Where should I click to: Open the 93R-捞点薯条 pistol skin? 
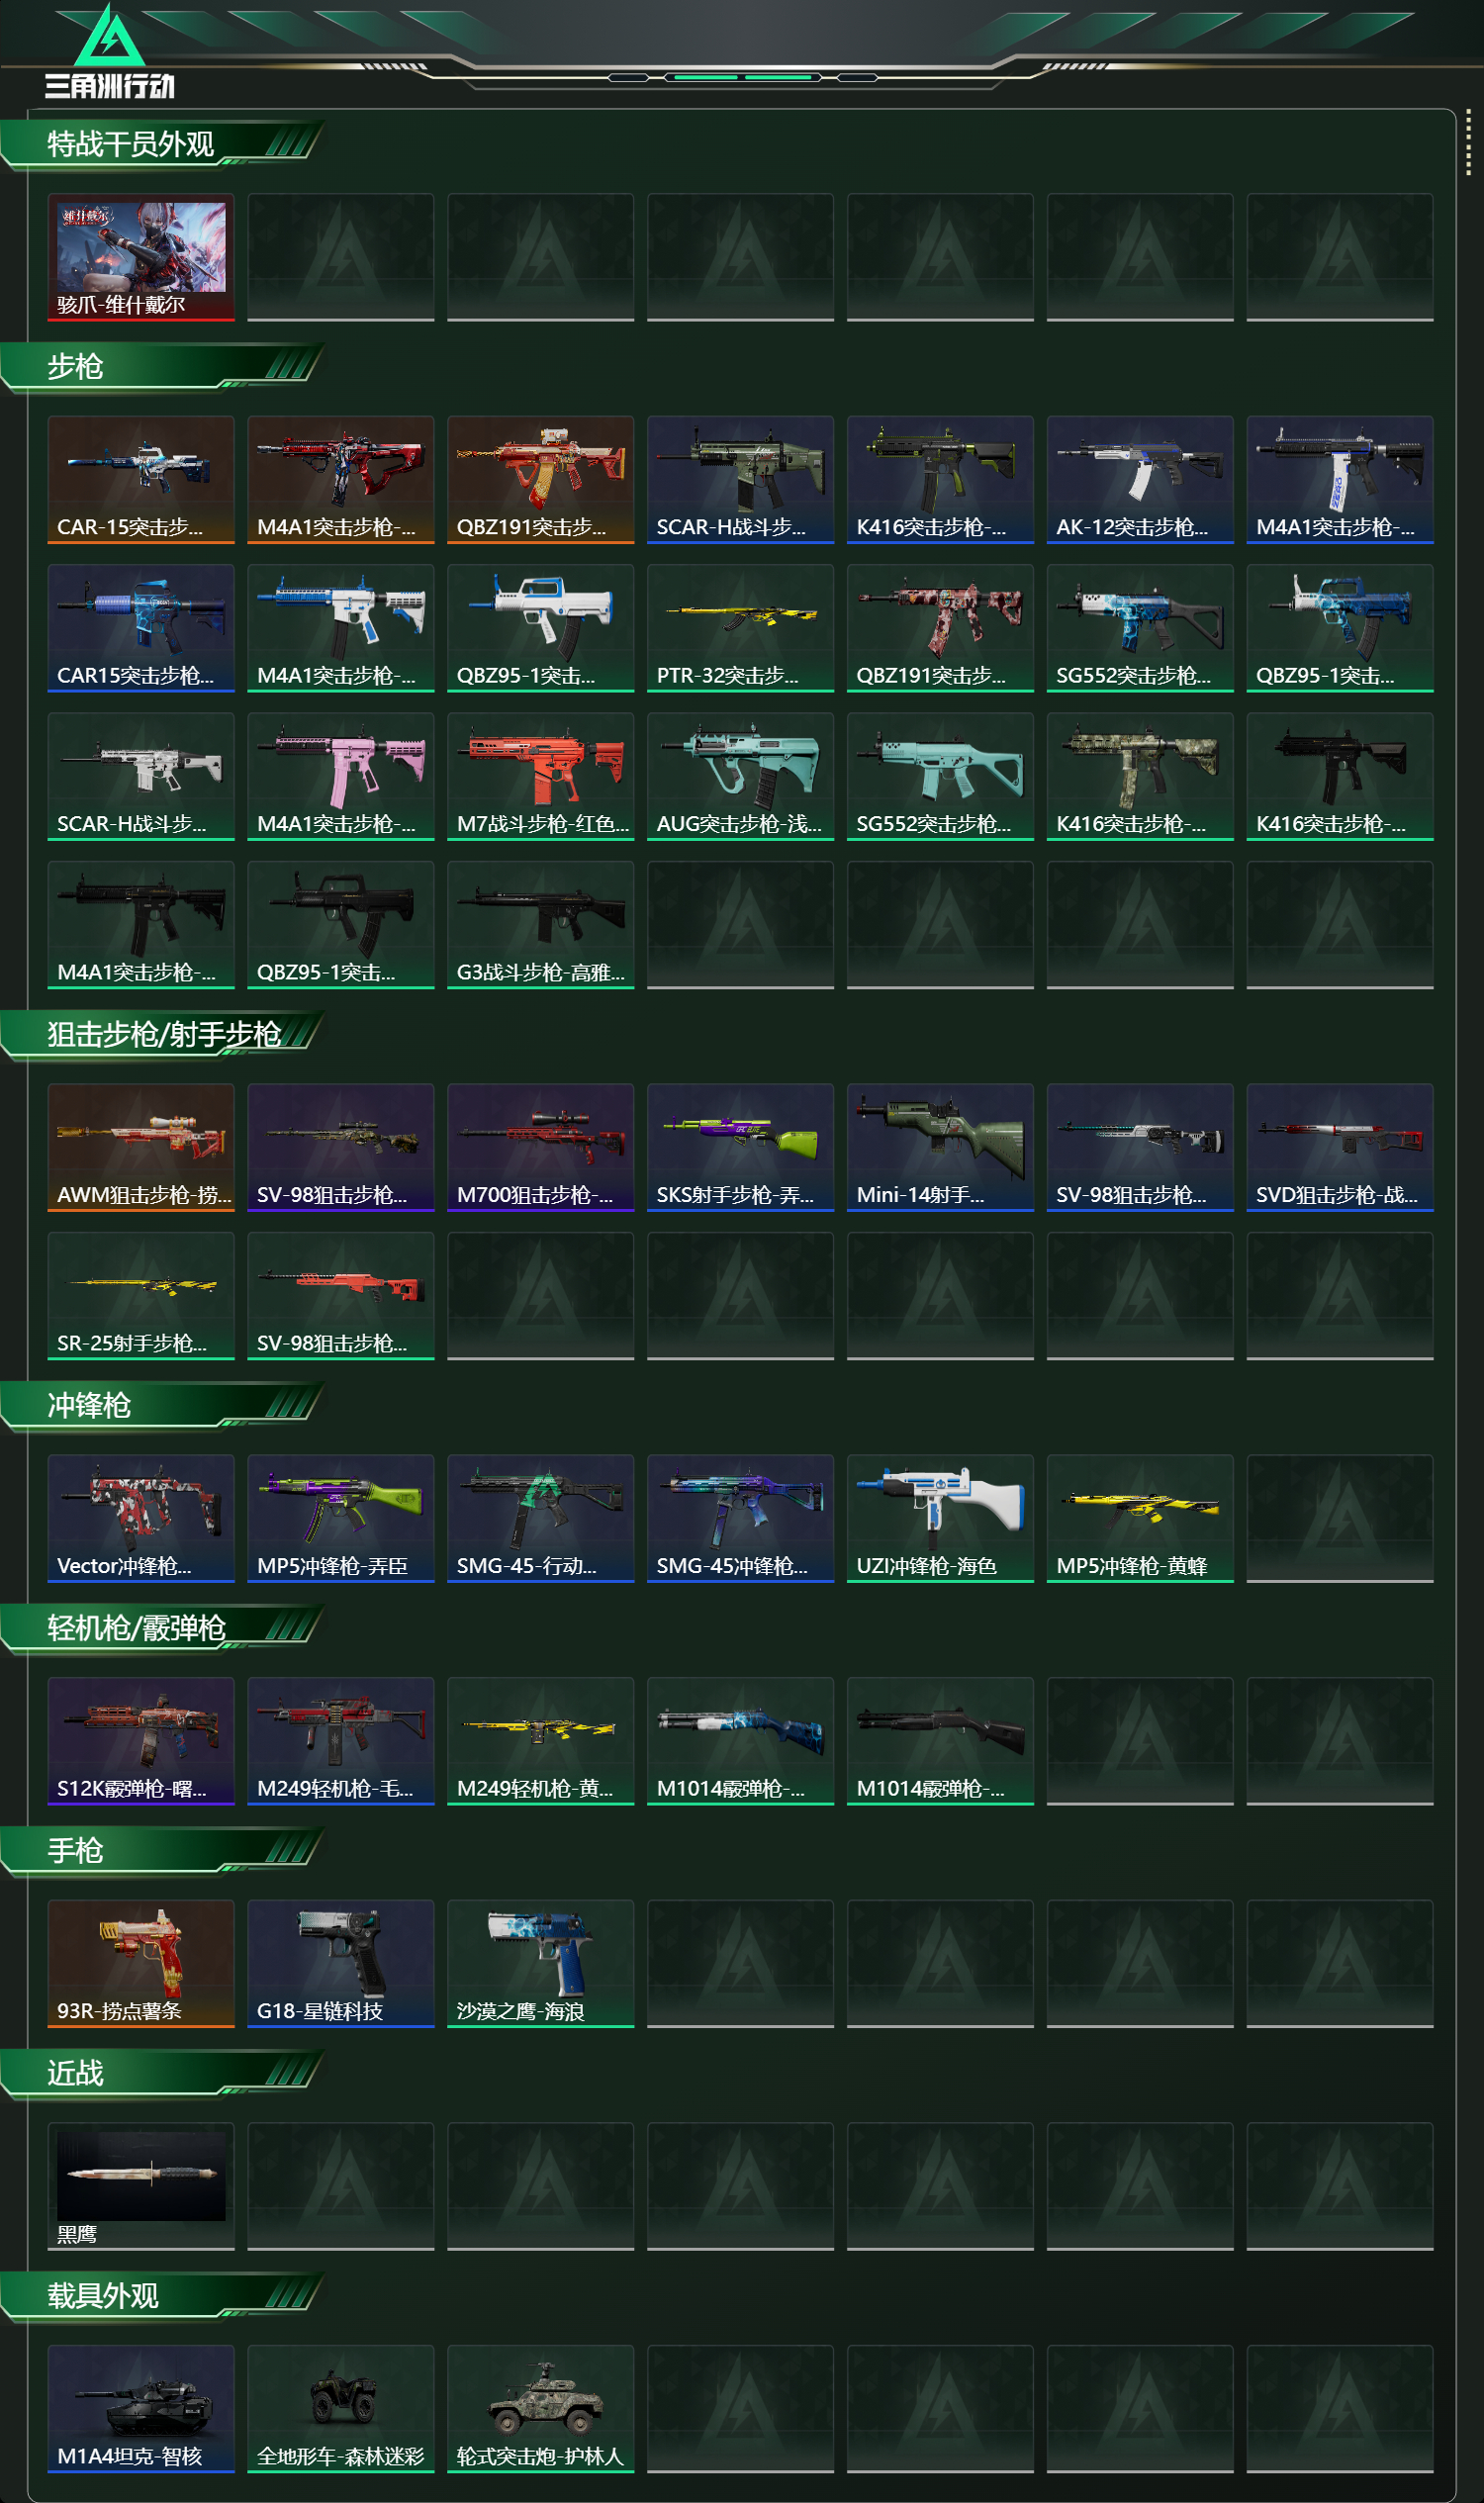[141, 1963]
